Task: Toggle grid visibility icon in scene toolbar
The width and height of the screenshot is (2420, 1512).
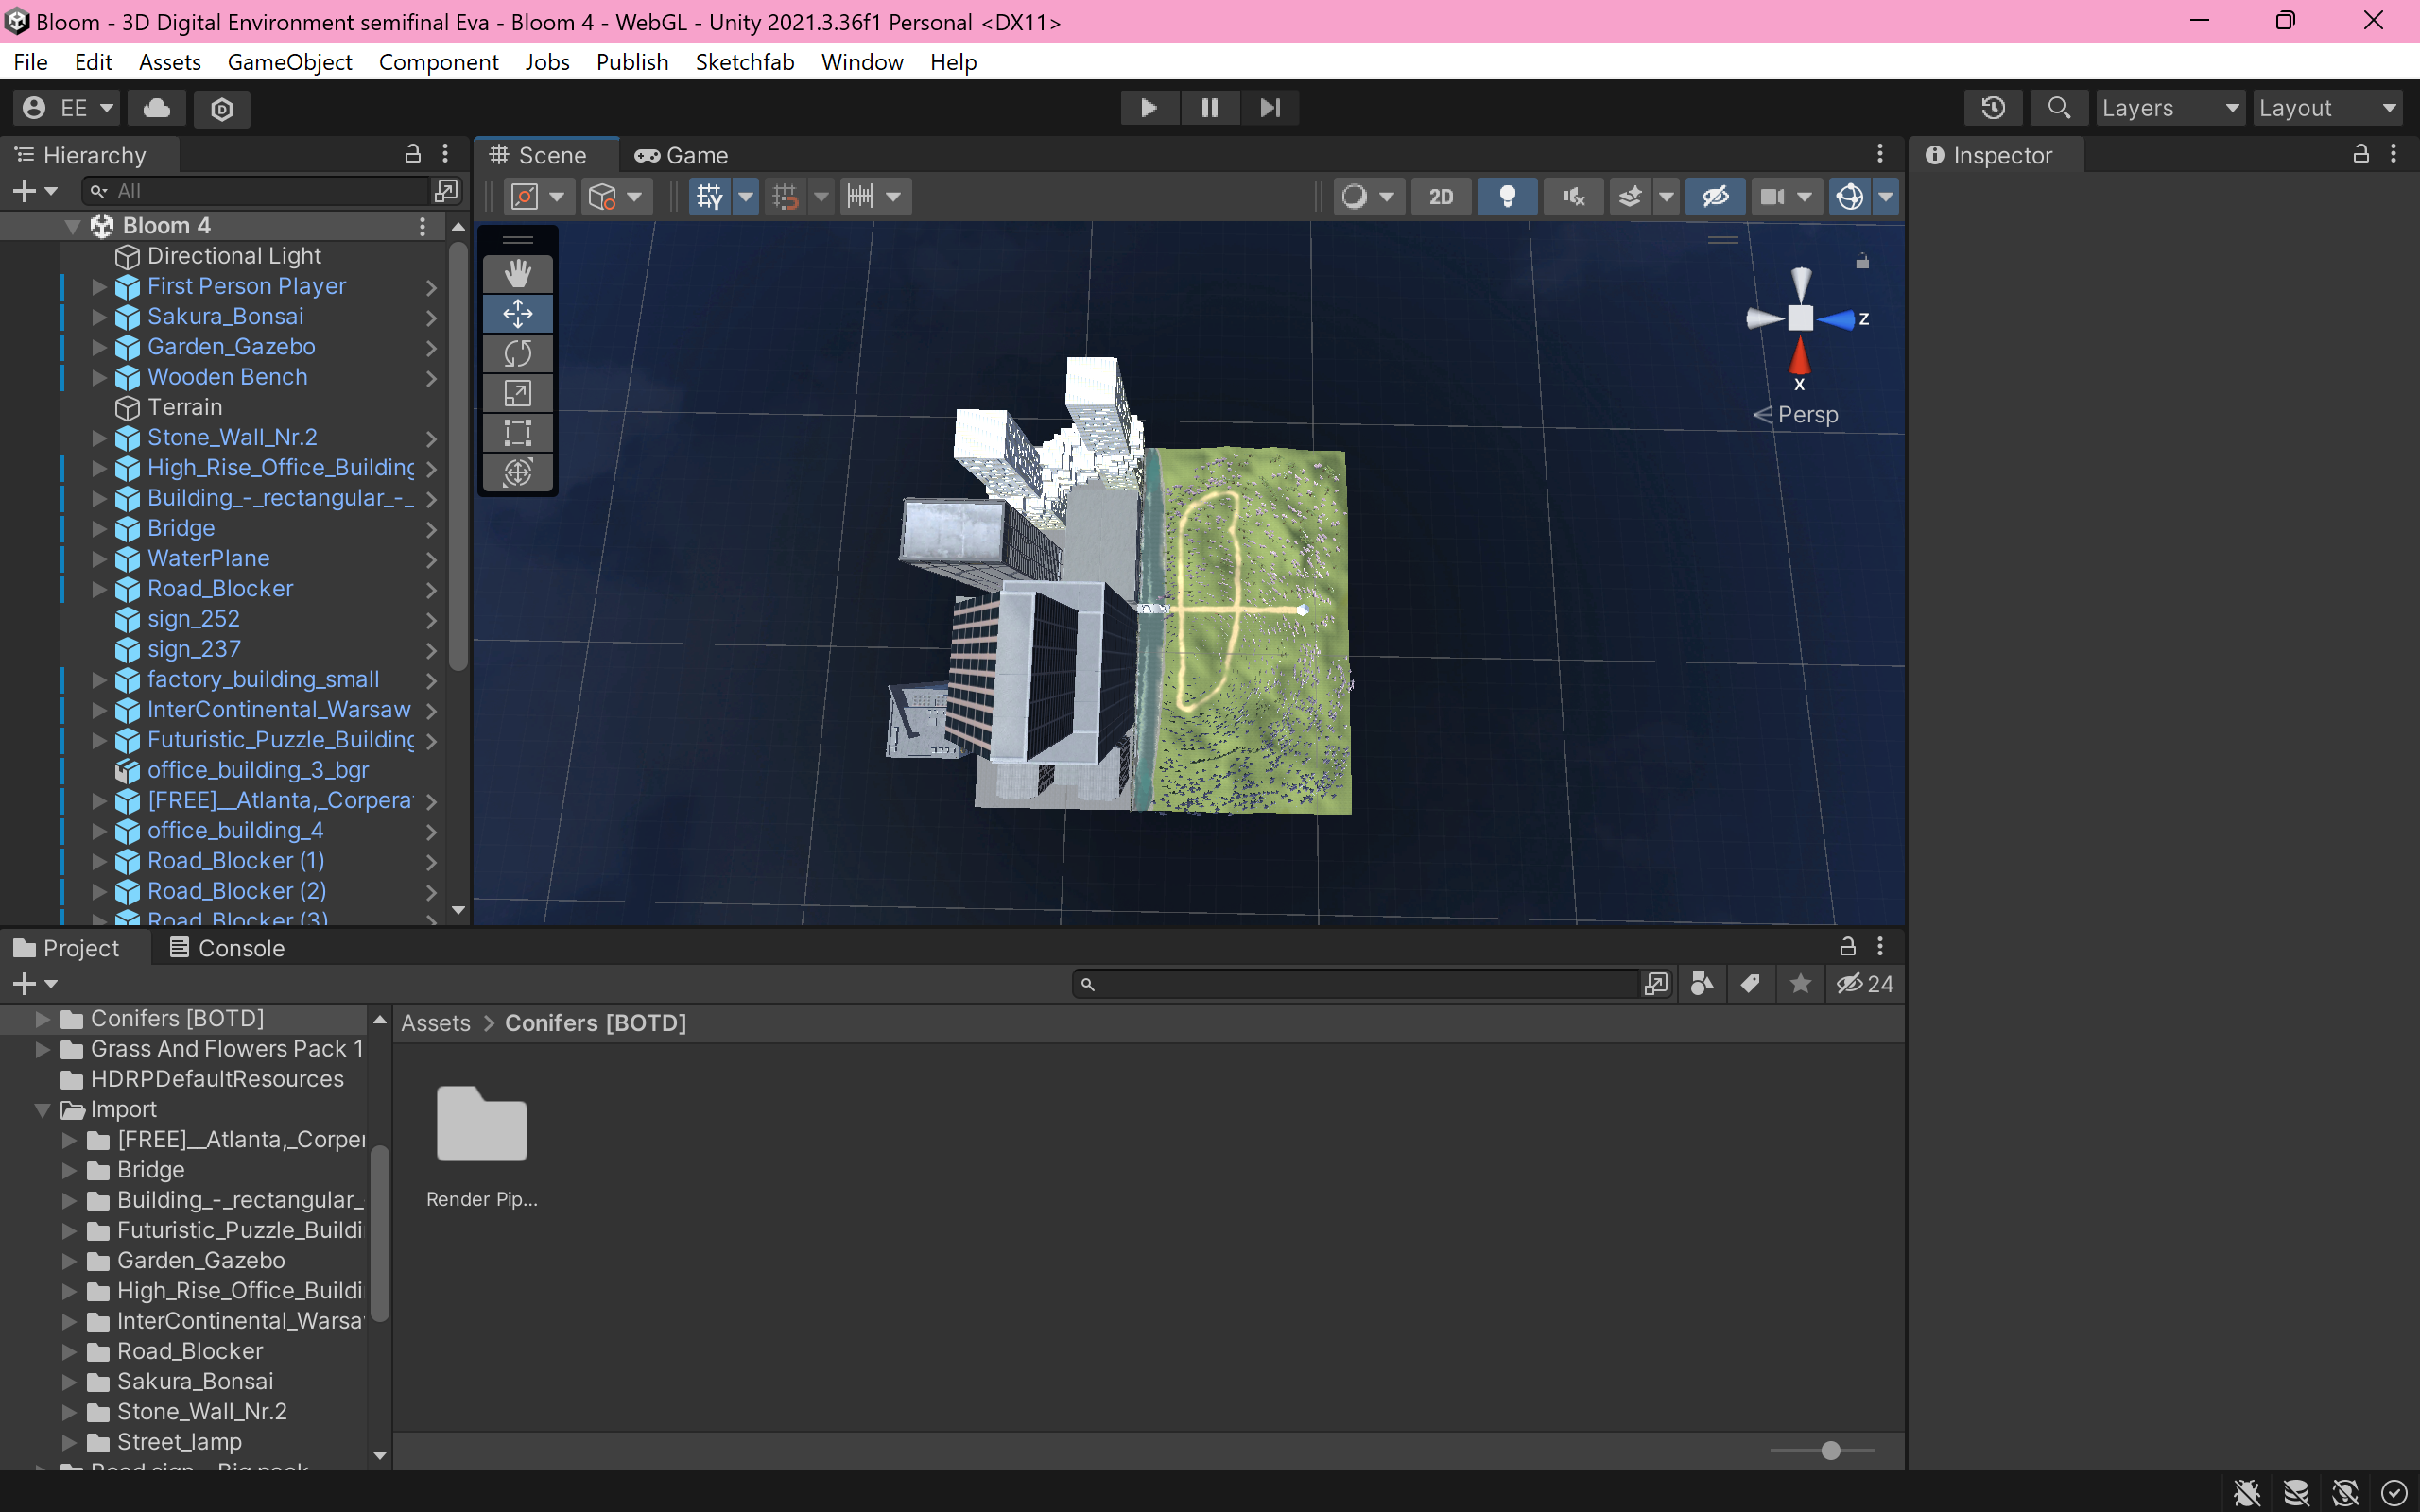Action: [x=709, y=196]
